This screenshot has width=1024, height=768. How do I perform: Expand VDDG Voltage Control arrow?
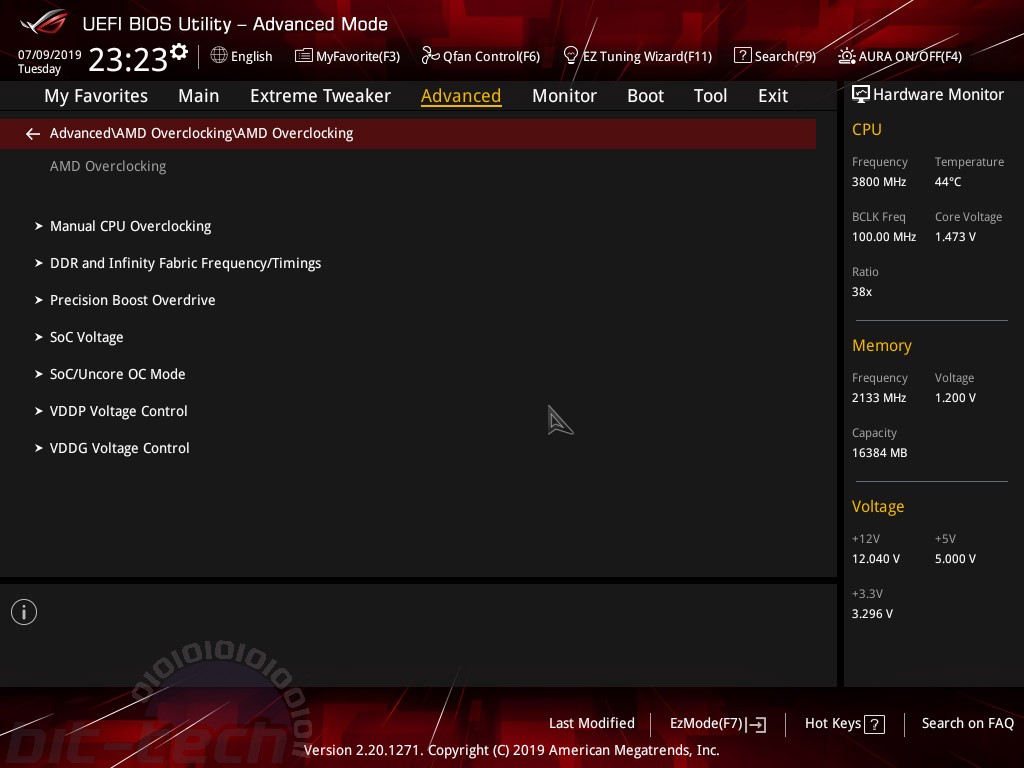pyautogui.click(x=39, y=448)
